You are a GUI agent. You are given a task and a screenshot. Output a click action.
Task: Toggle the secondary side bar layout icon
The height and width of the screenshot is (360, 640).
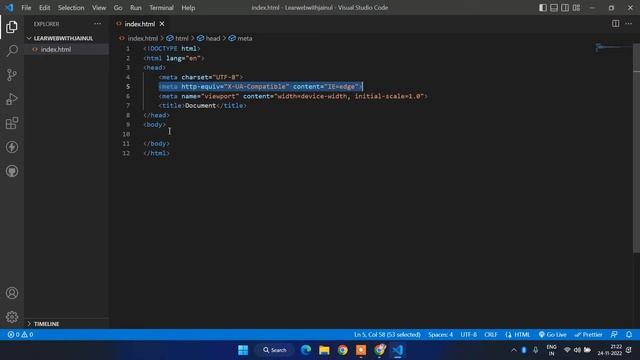(565, 8)
